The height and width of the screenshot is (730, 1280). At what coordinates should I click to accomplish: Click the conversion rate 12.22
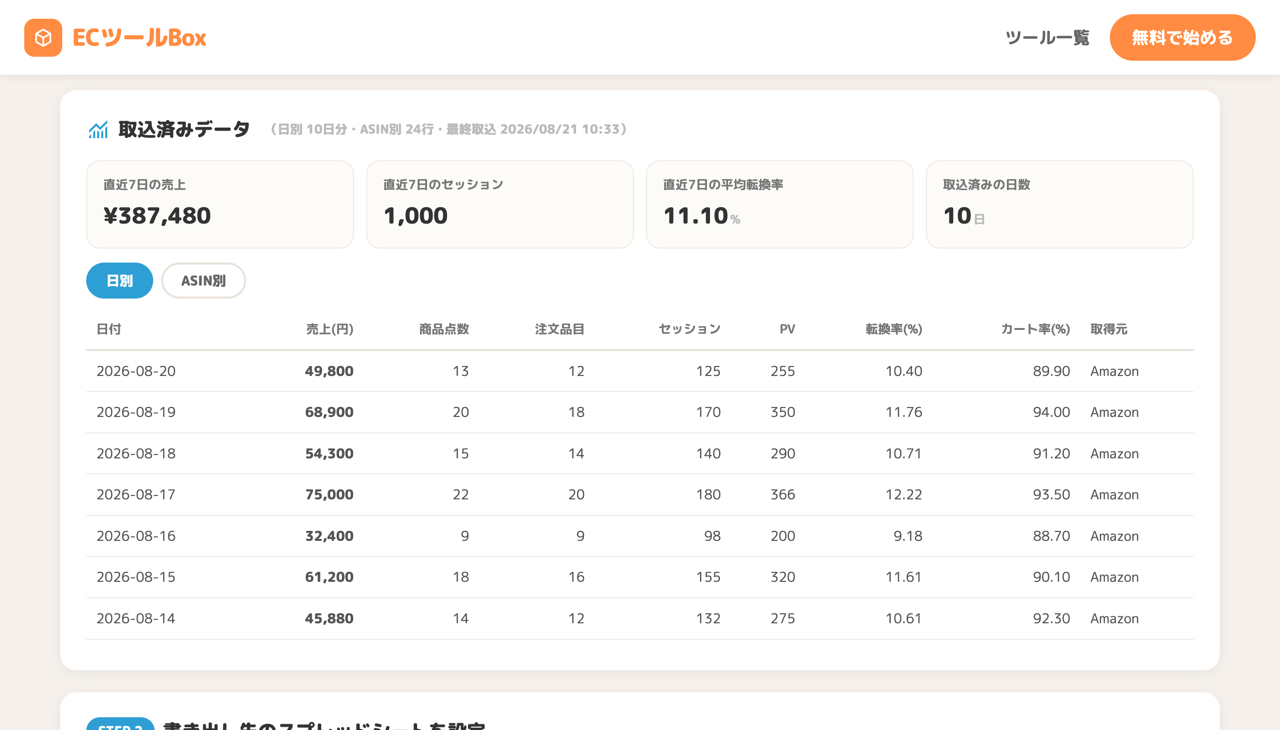coord(904,495)
